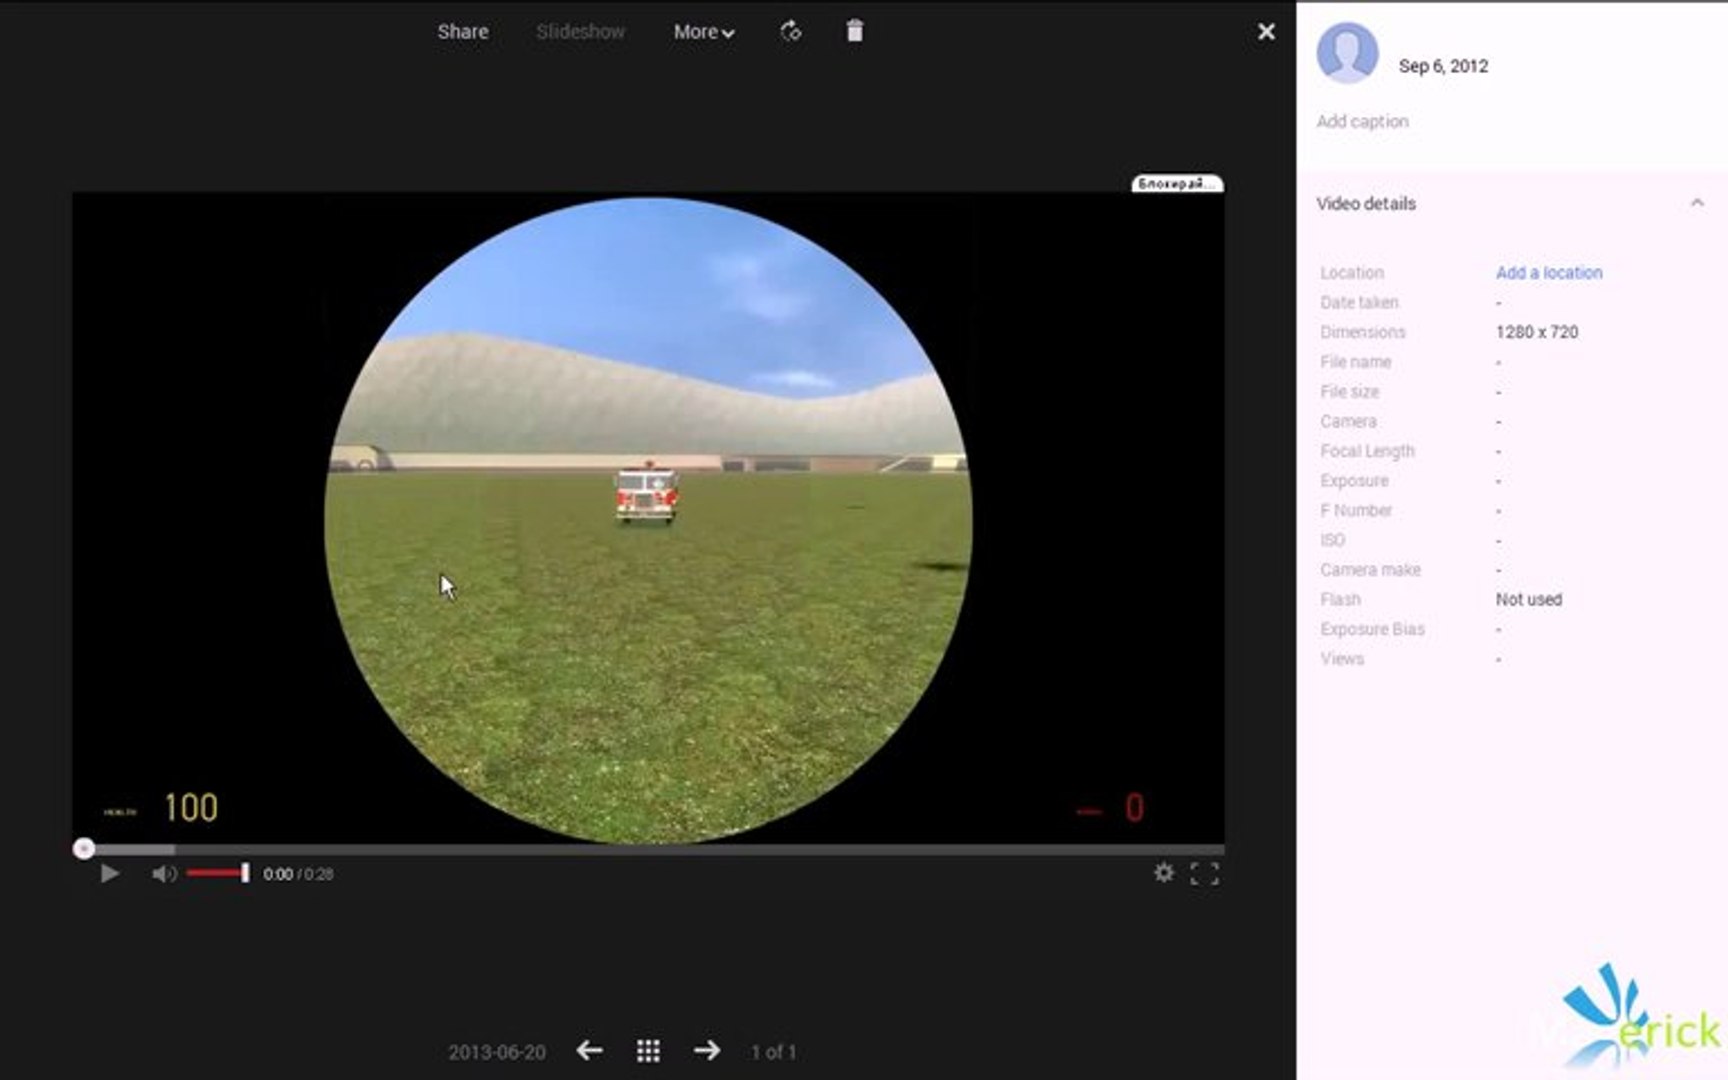This screenshot has height=1080, width=1728.
Task: Rotate the video using the rotate icon
Action: pos(790,31)
